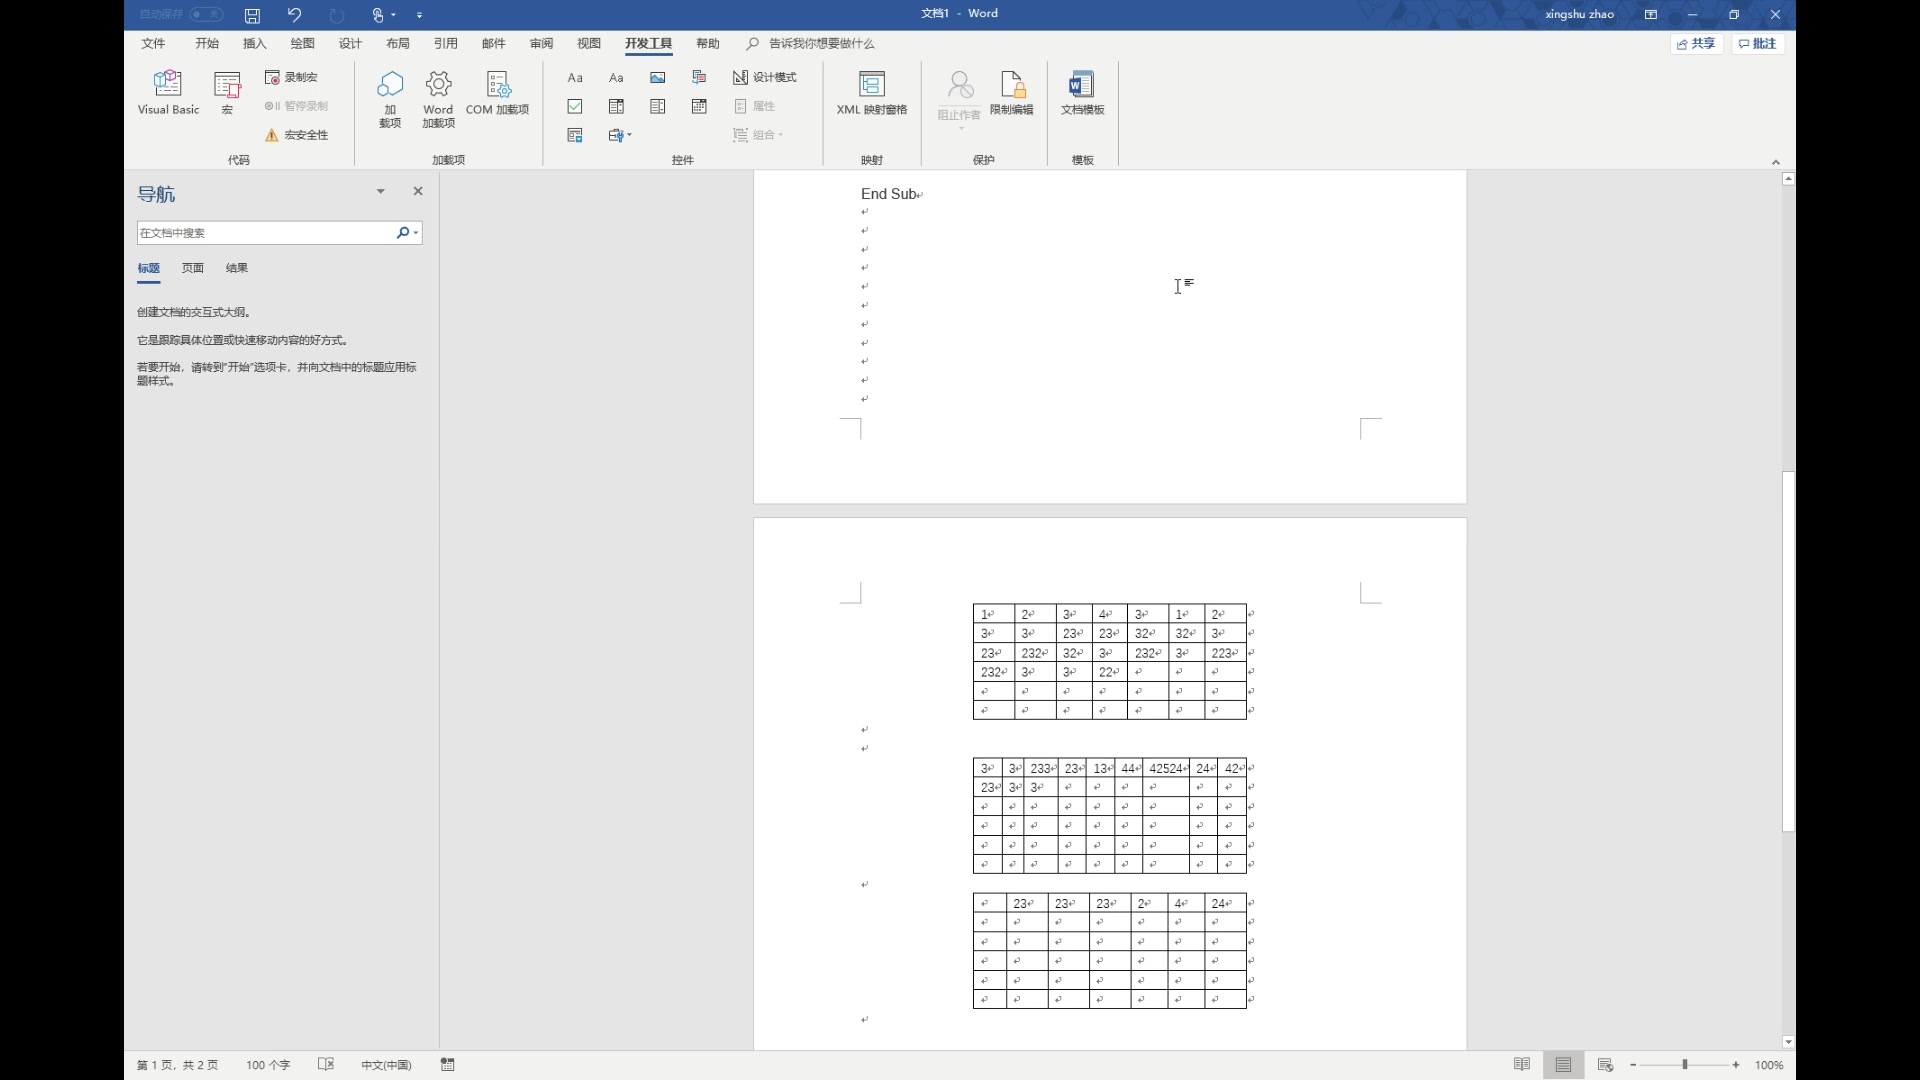1920x1080 pixels.
Task: Insert a picture content control
Action: click(657, 77)
